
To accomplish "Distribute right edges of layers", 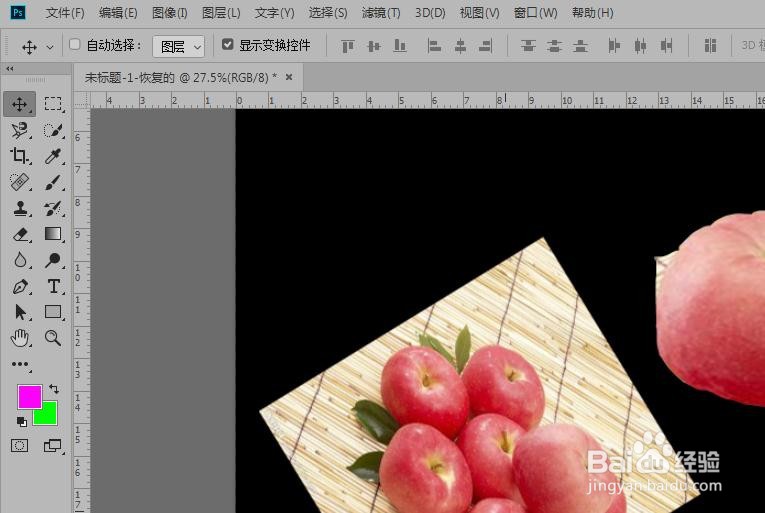I will click(666, 46).
